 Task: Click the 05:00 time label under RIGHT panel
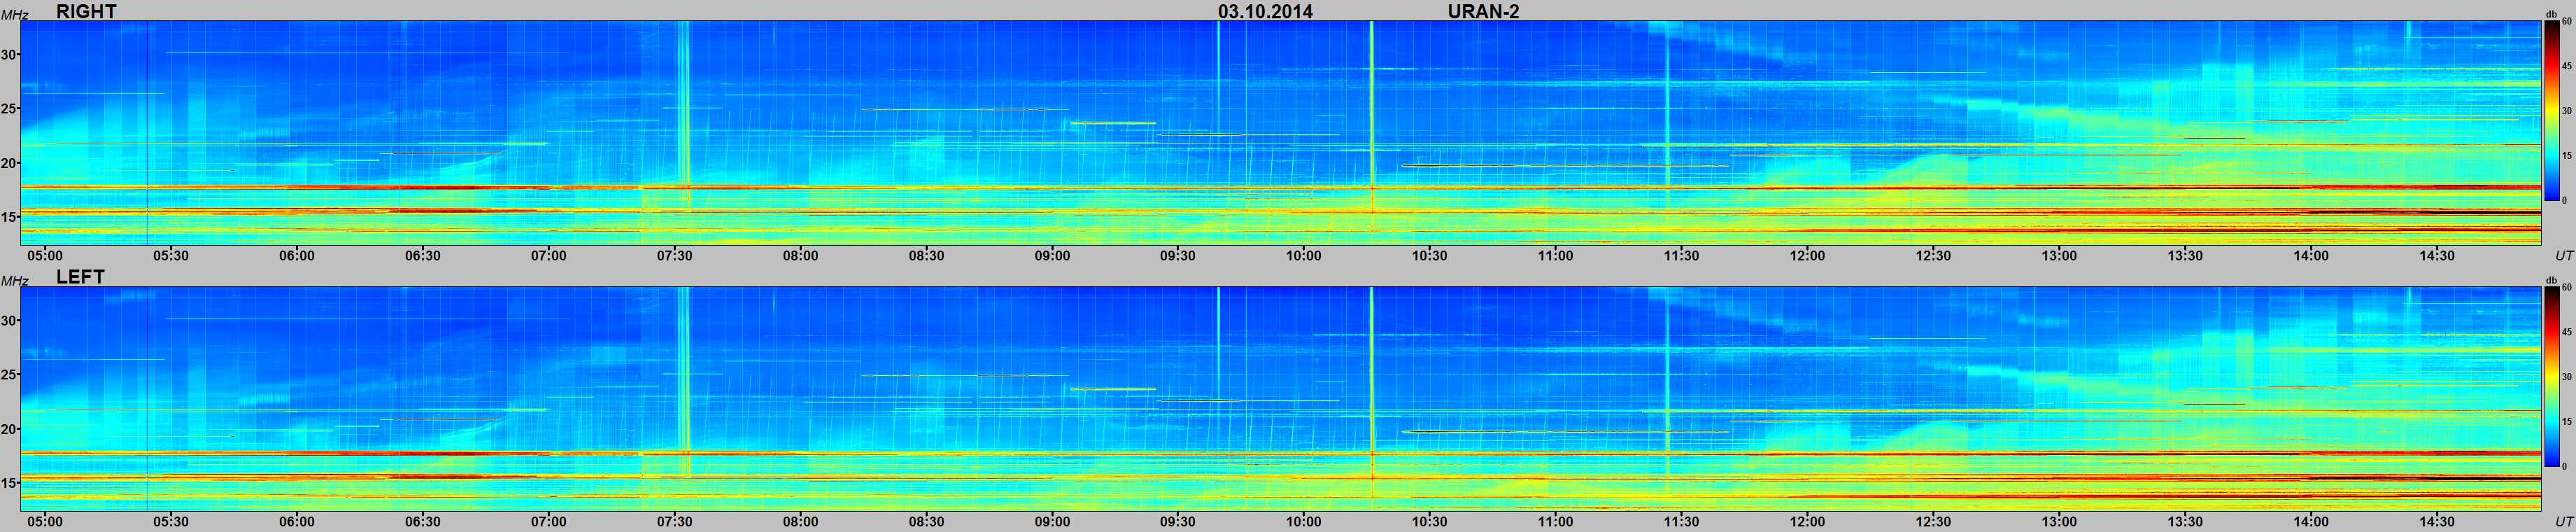pos(45,256)
